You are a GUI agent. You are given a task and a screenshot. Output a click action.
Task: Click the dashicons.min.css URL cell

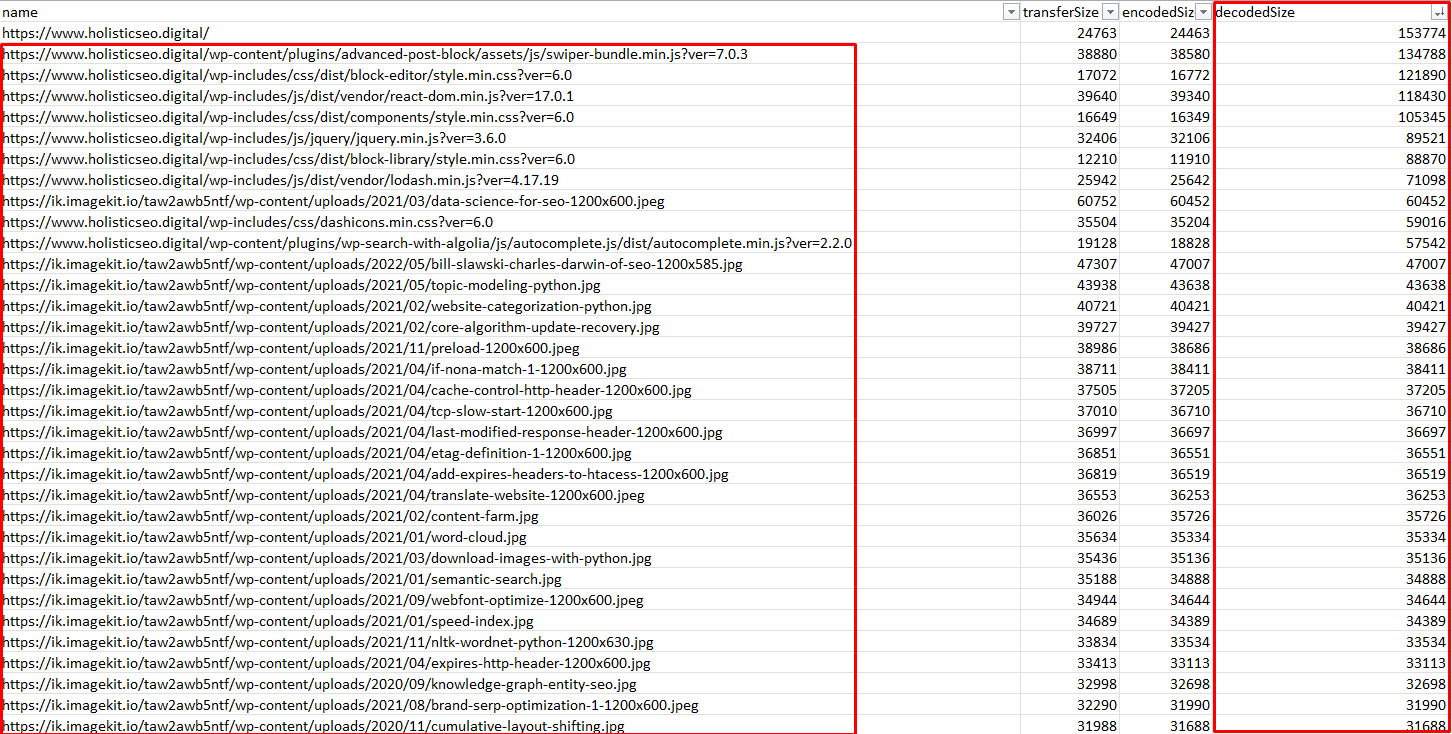click(510, 222)
